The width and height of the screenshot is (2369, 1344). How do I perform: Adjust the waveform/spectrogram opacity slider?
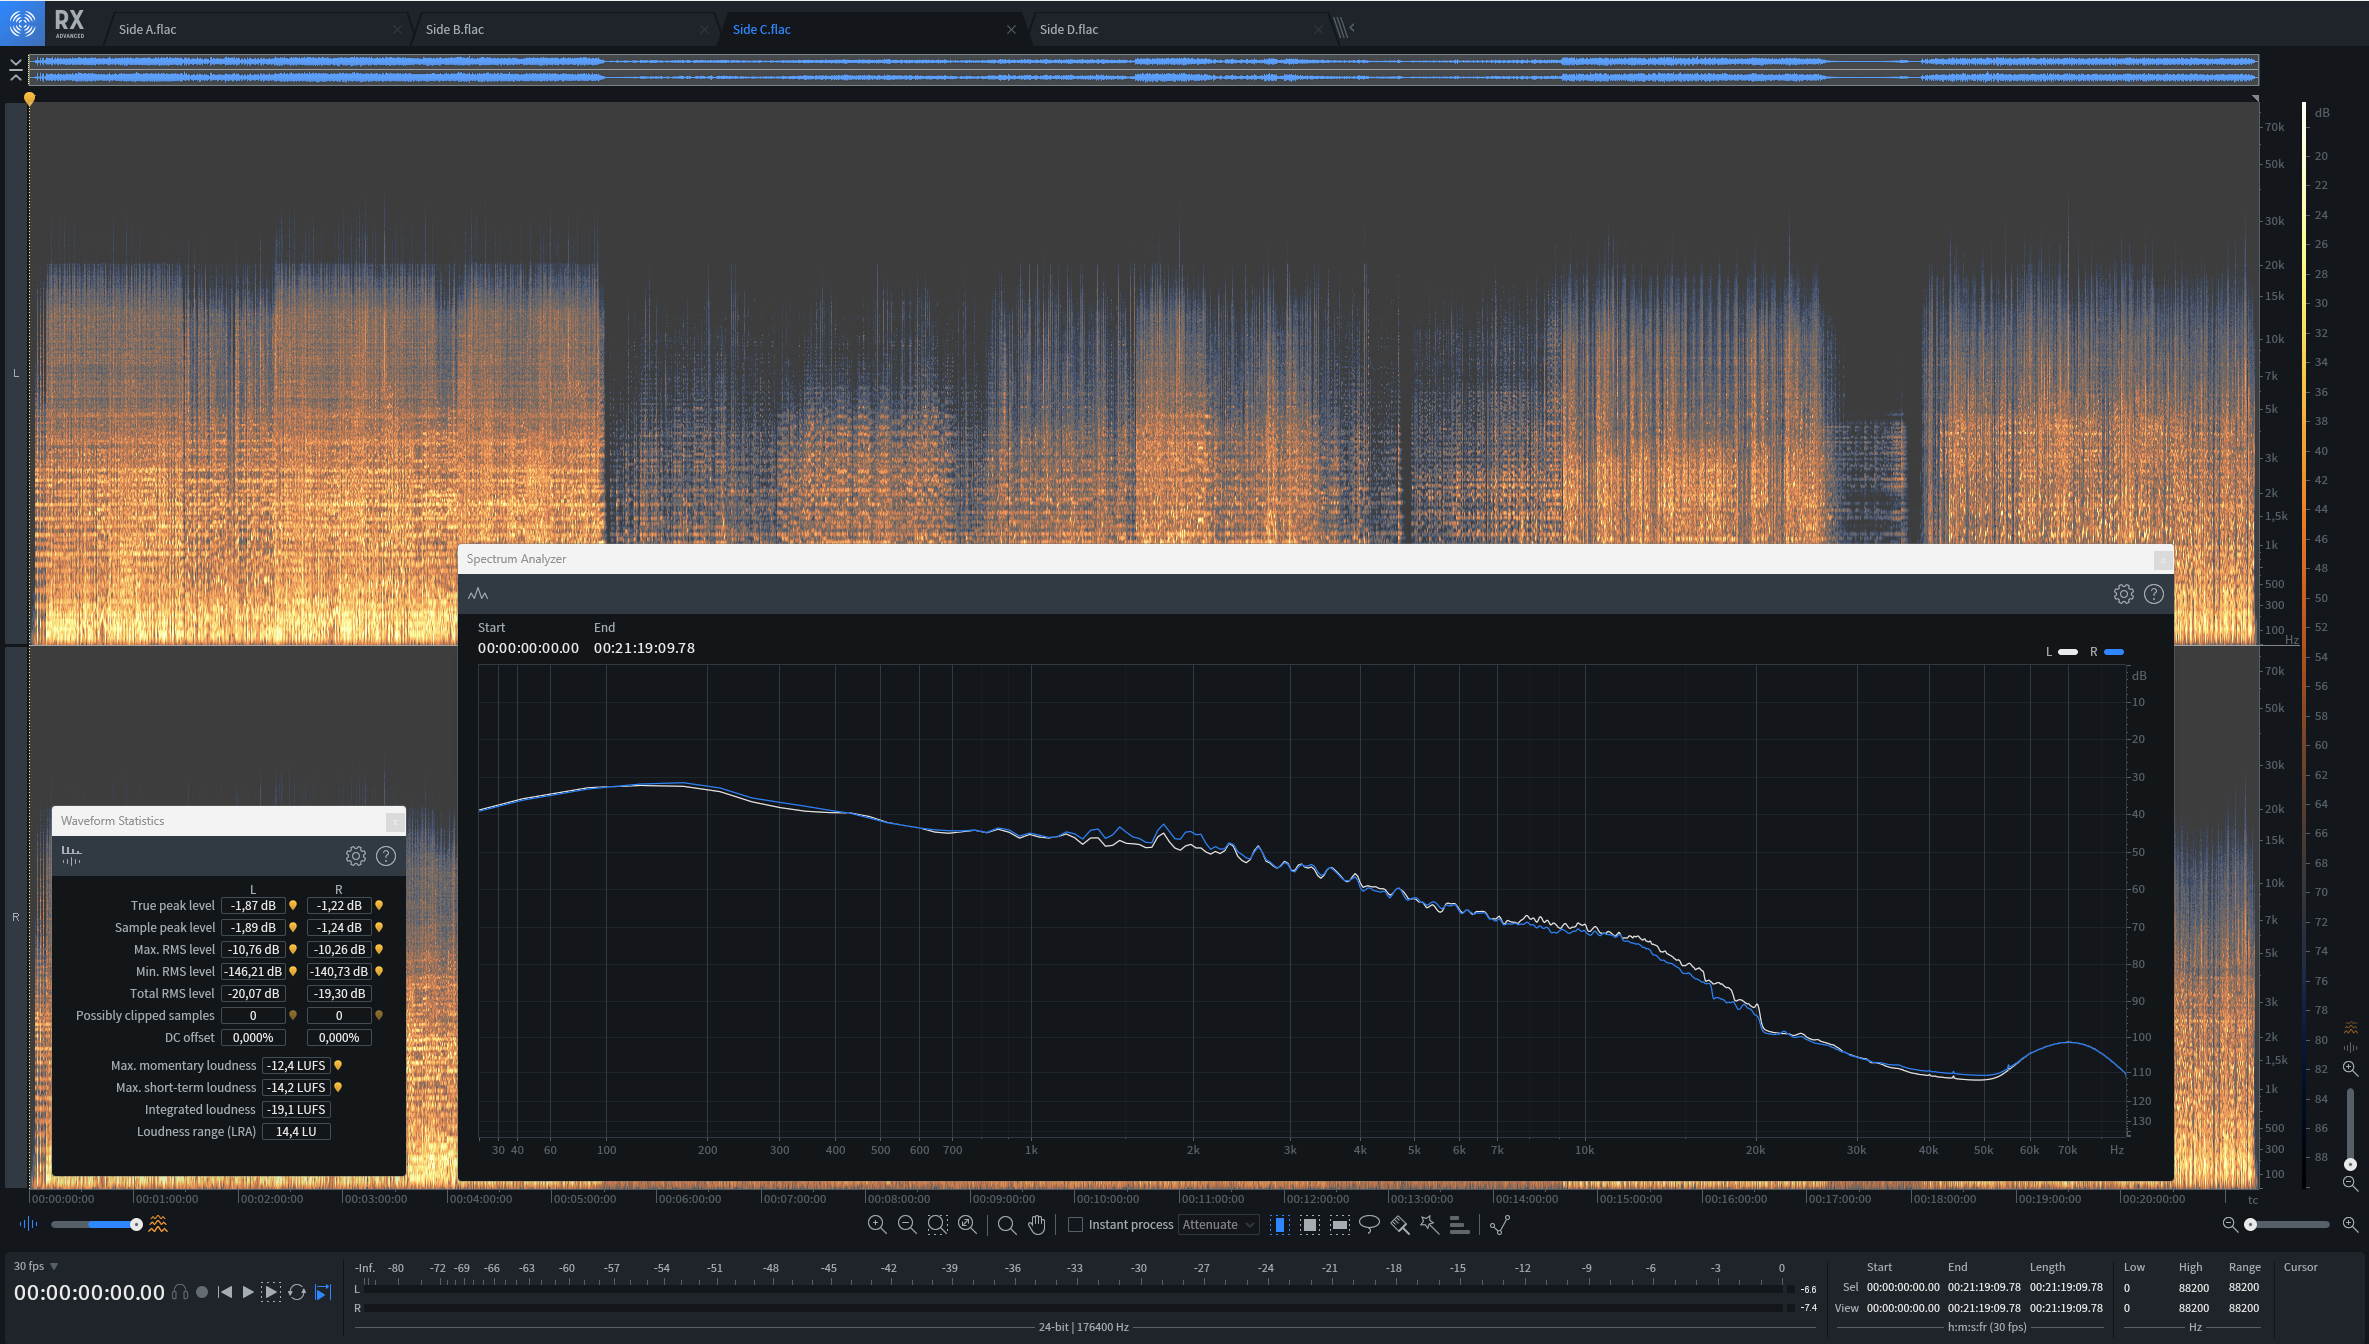point(136,1224)
